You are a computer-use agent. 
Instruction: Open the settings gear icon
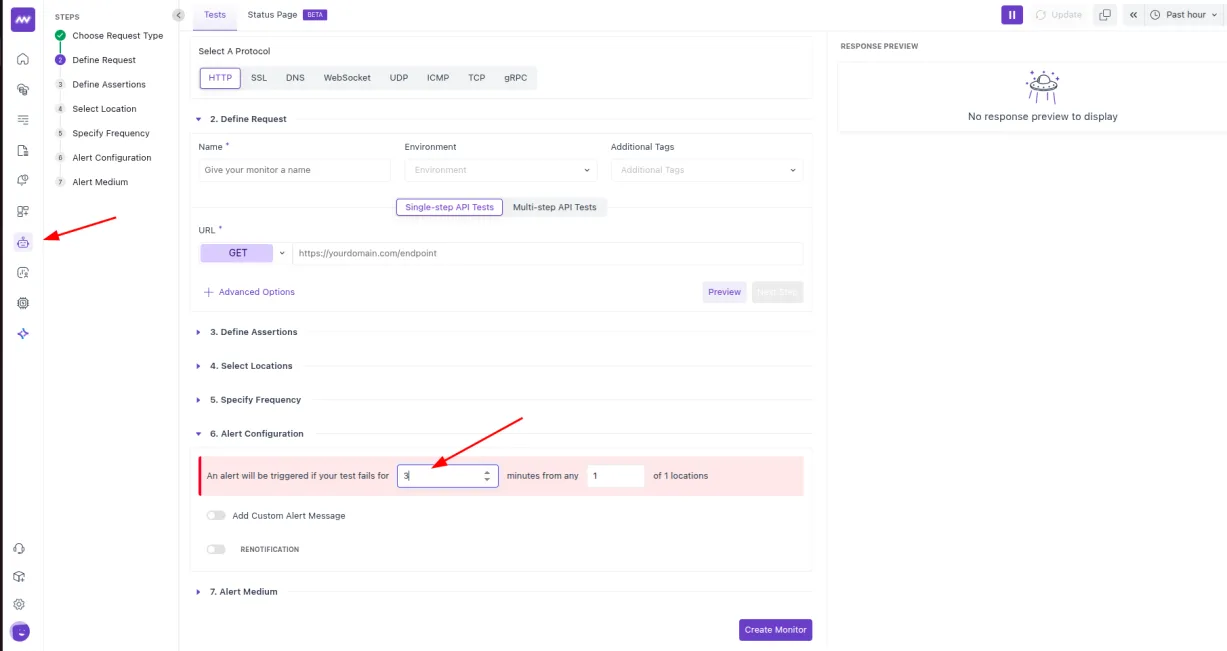point(19,604)
